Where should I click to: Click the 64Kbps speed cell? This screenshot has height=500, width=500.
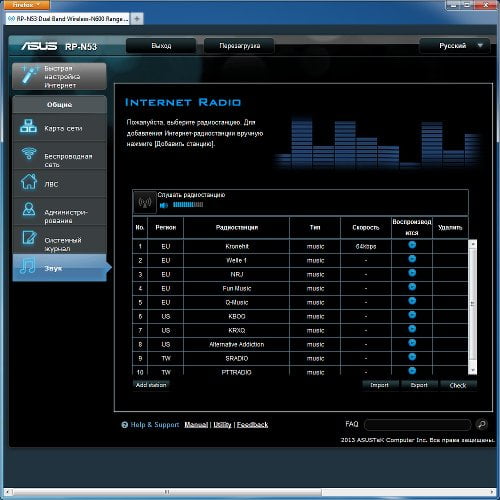366,246
